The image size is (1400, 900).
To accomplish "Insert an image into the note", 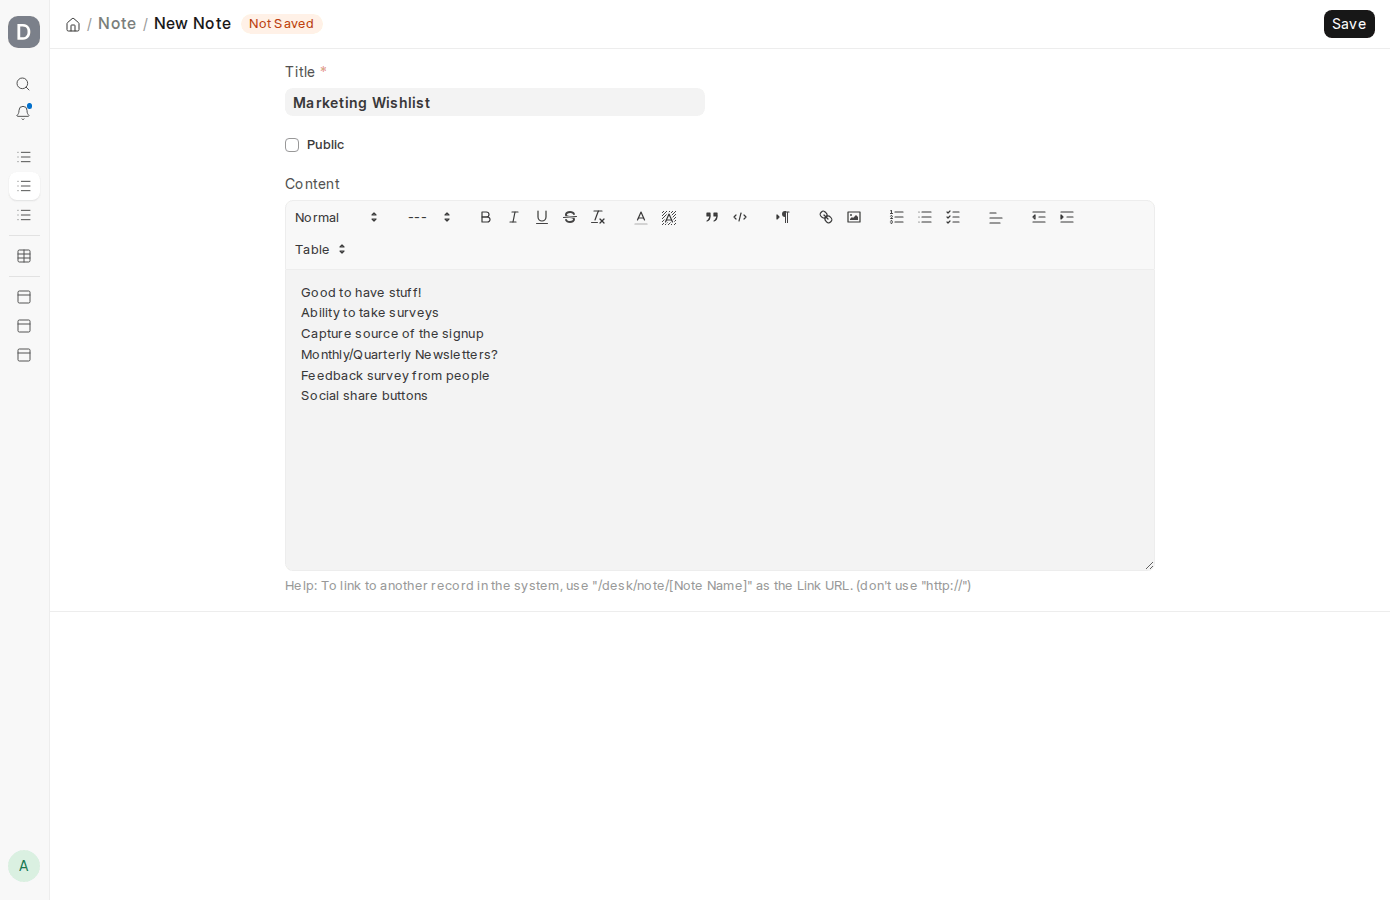I will point(854,217).
